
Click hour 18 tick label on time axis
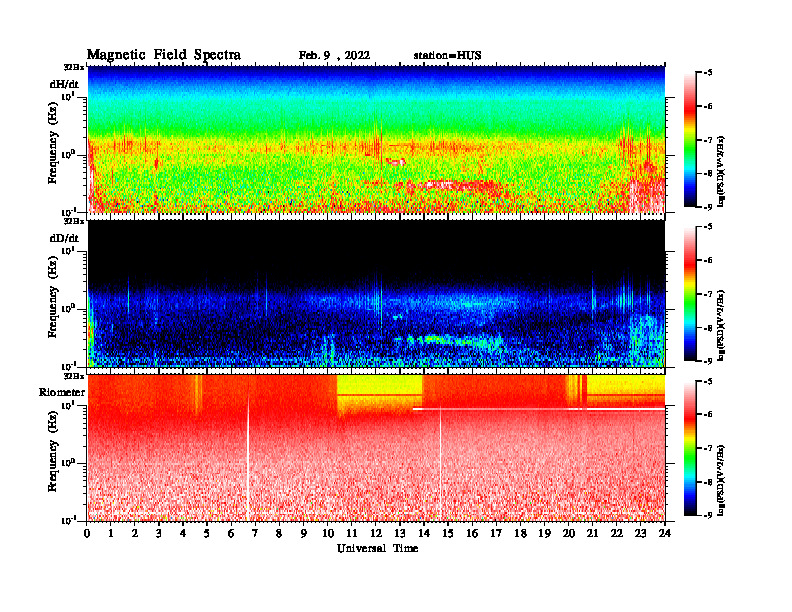click(x=520, y=533)
